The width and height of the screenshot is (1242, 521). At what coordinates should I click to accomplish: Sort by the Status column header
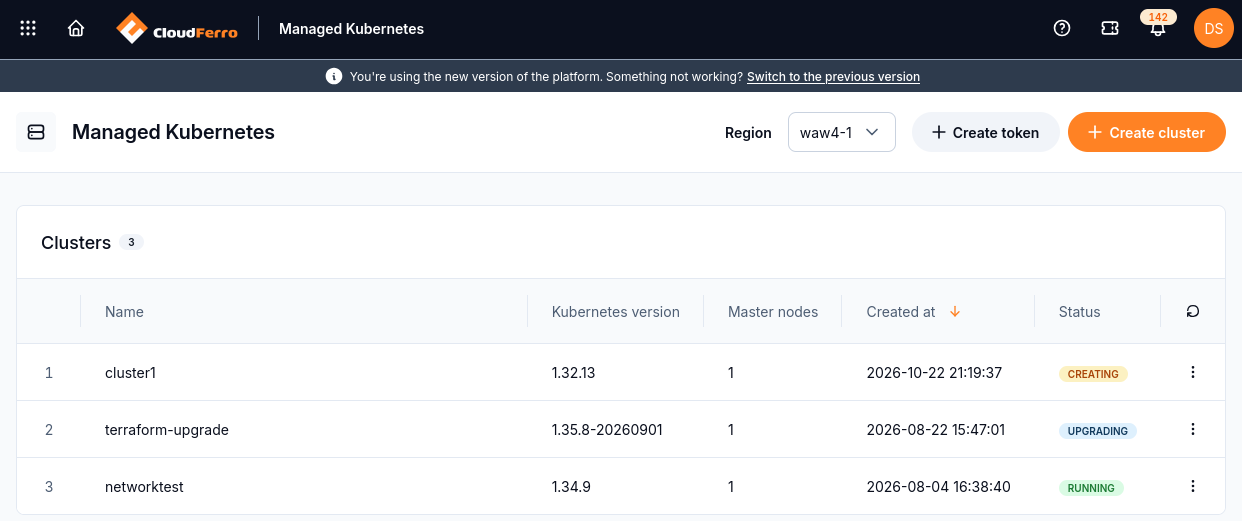(1079, 312)
